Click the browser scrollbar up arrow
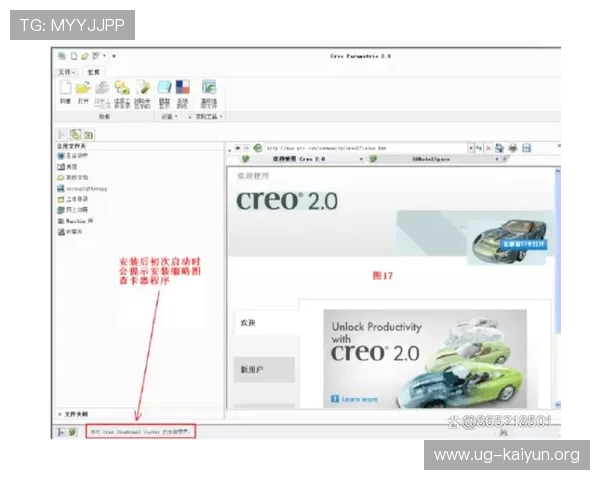This screenshot has width=600, height=480. (x=558, y=171)
